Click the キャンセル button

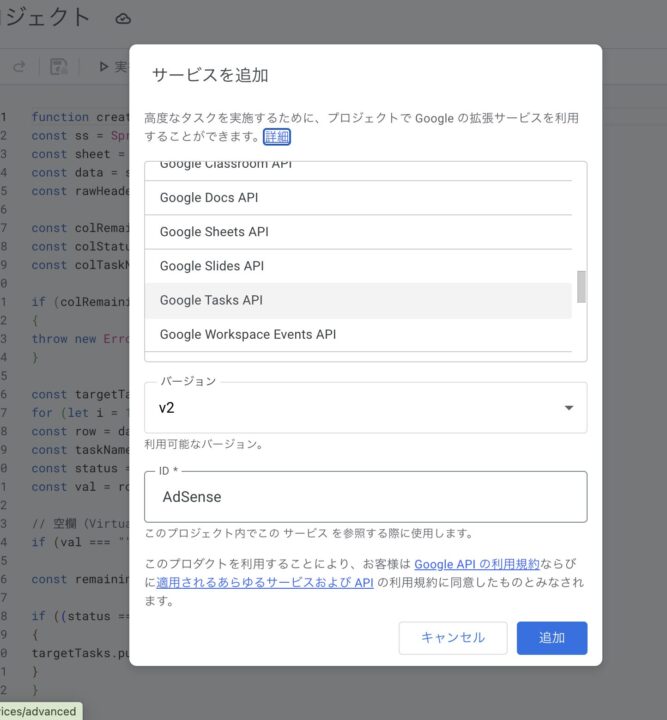(452, 638)
